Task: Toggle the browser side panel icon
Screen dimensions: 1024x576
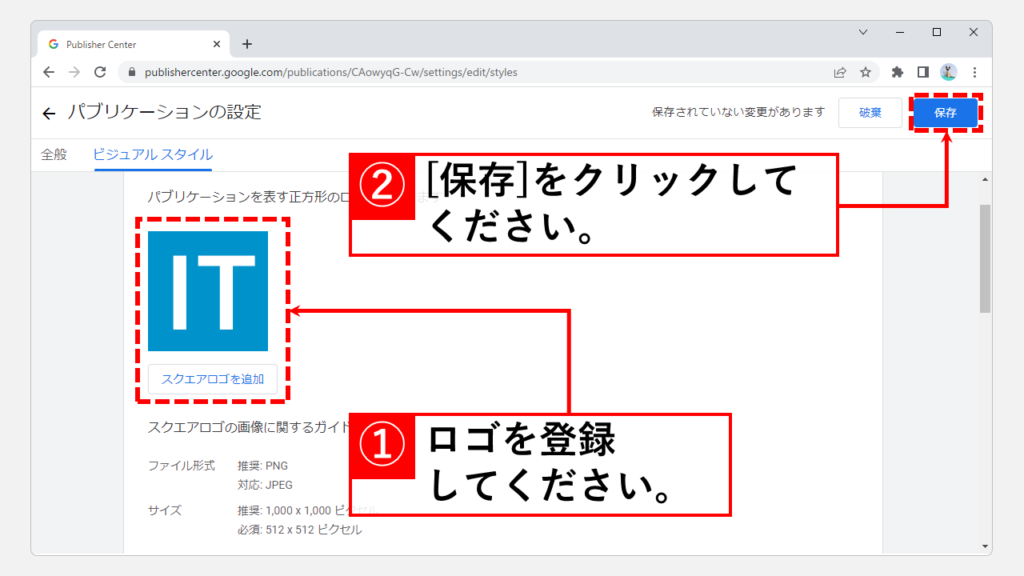Action: pos(923,72)
